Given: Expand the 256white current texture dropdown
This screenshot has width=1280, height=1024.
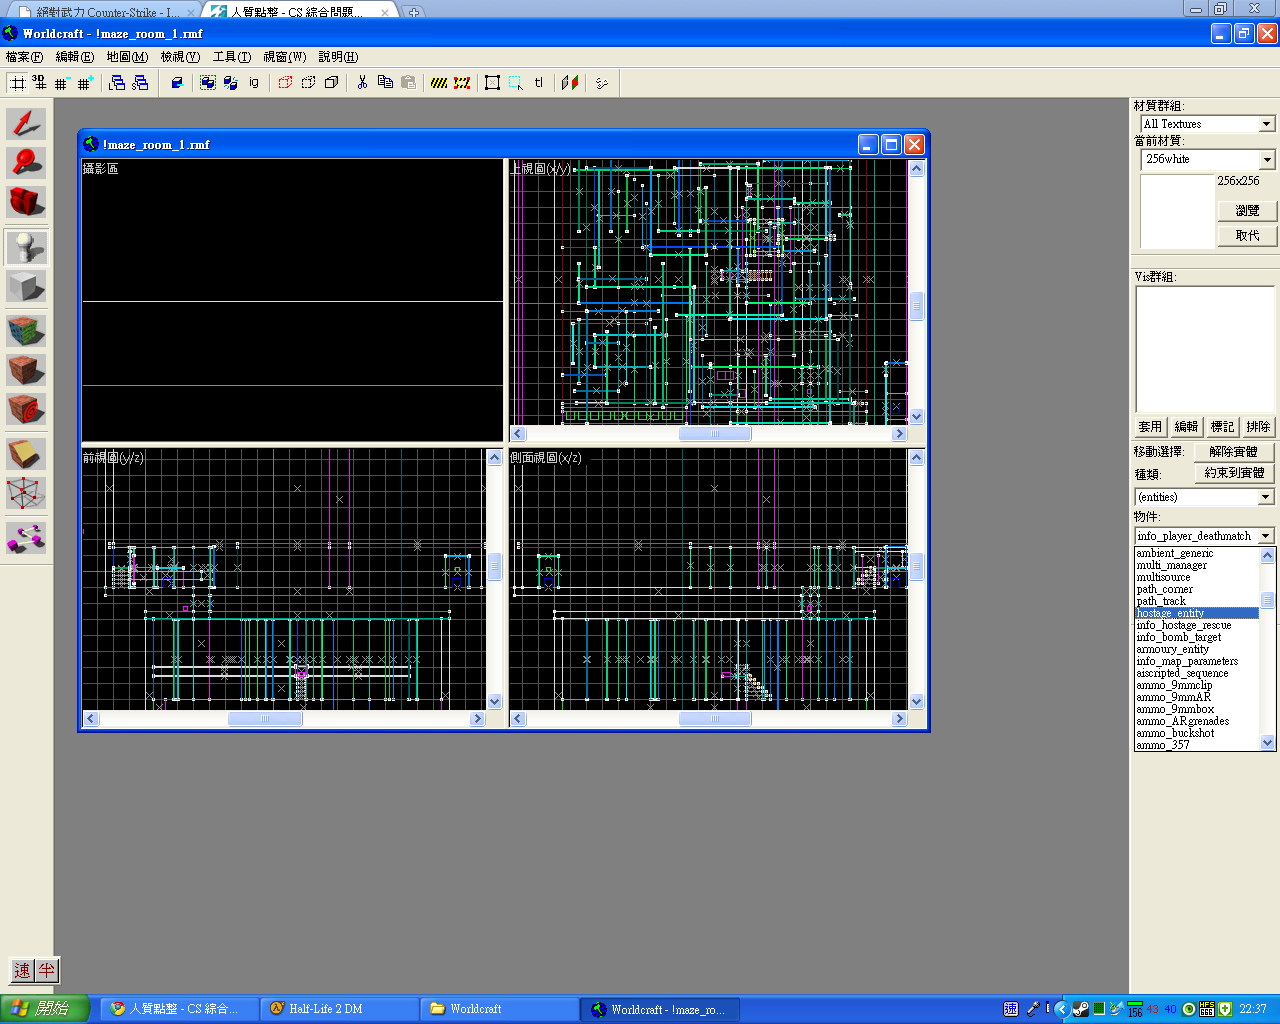Looking at the screenshot, I should click(1266, 160).
